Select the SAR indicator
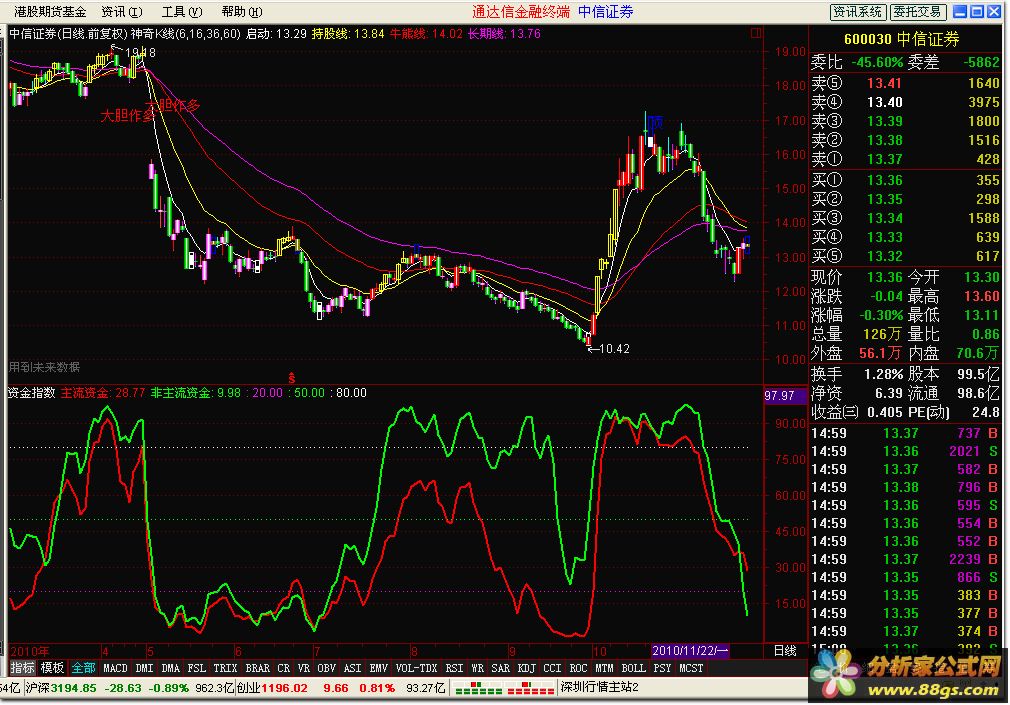Viewport: 1010px width, 705px height. click(500, 668)
